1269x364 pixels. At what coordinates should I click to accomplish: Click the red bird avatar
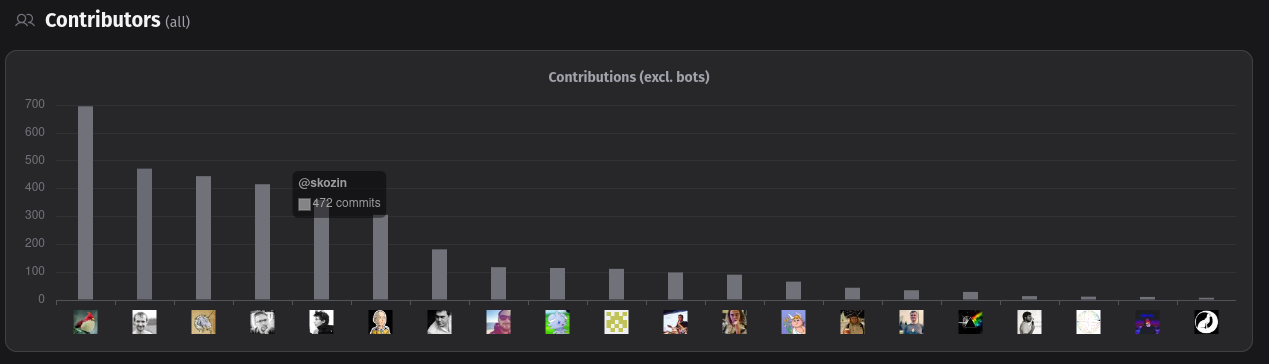click(x=86, y=322)
